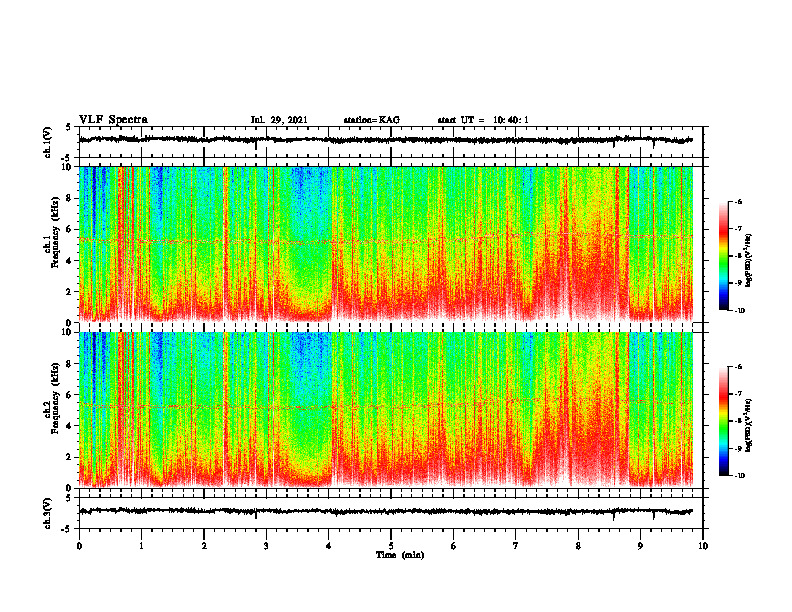Click the "2" kHz tick on ch.1 frequency axis
The width and height of the screenshot is (792, 612).
point(69,292)
